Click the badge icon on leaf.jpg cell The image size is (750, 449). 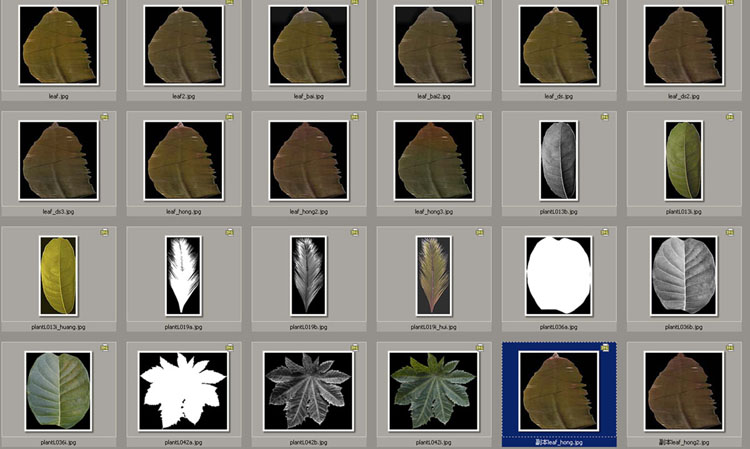(105, 3)
